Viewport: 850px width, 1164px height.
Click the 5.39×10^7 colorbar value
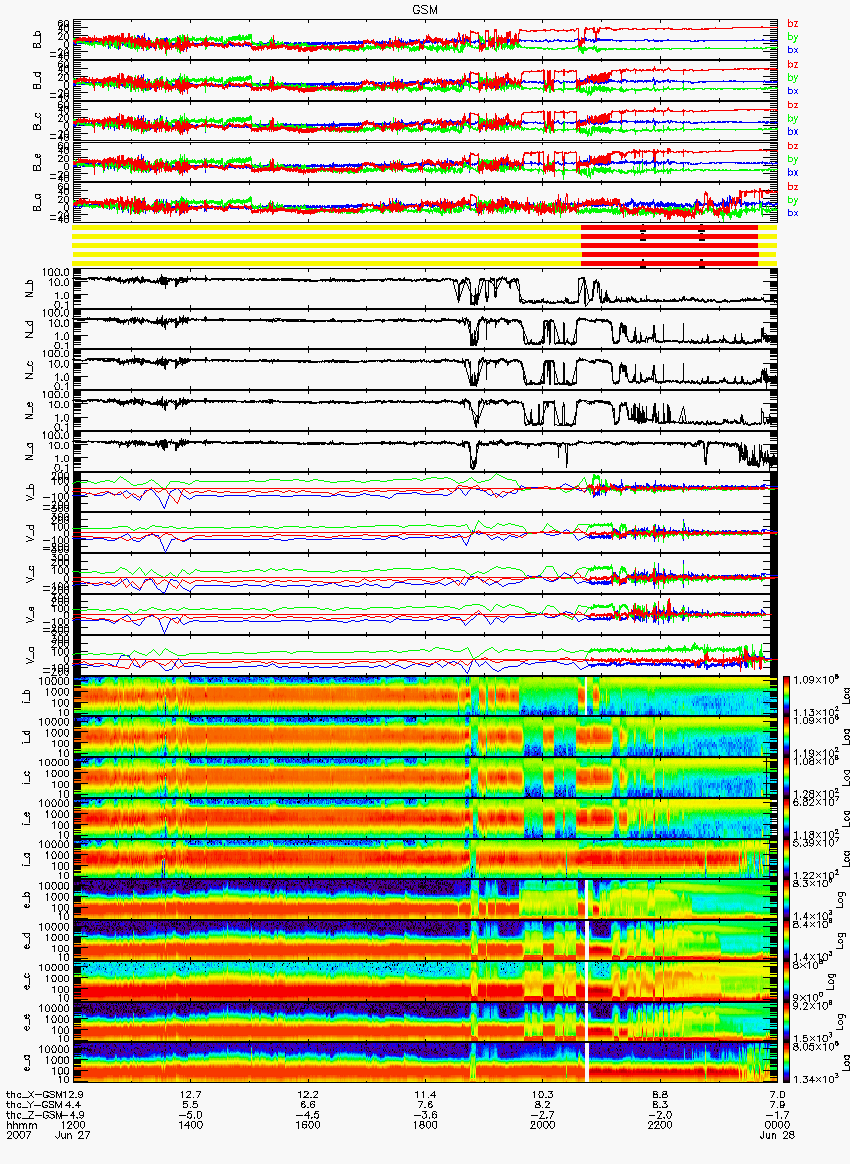coord(814,843)
